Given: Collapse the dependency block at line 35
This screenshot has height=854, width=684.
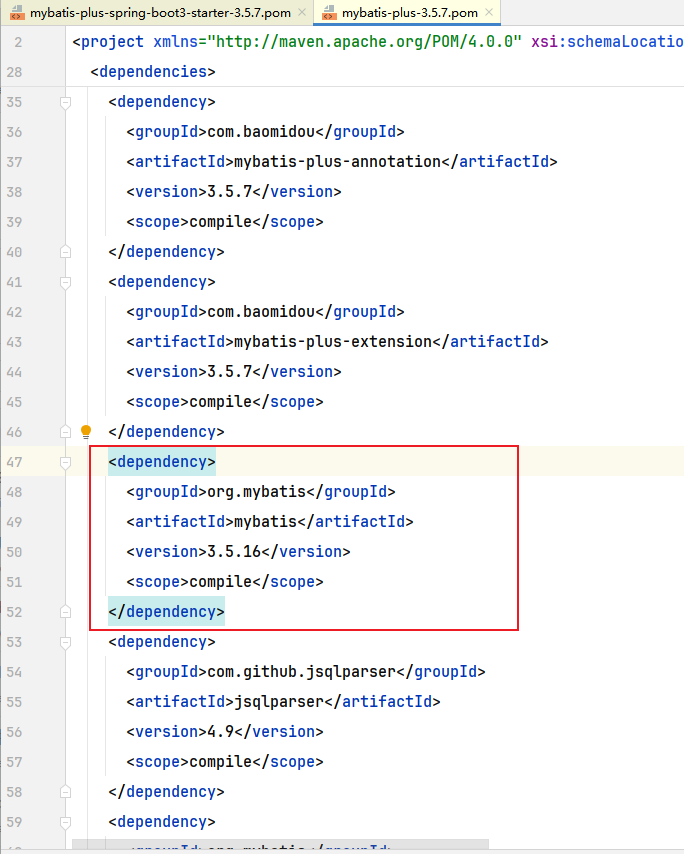Looking at the screenshot, I should (x=65, y=102).
